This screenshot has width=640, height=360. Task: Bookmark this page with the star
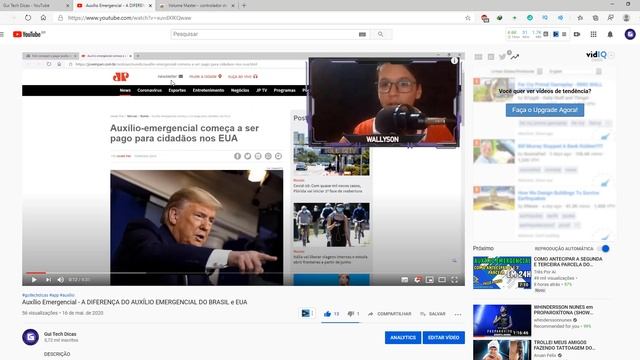468,18
